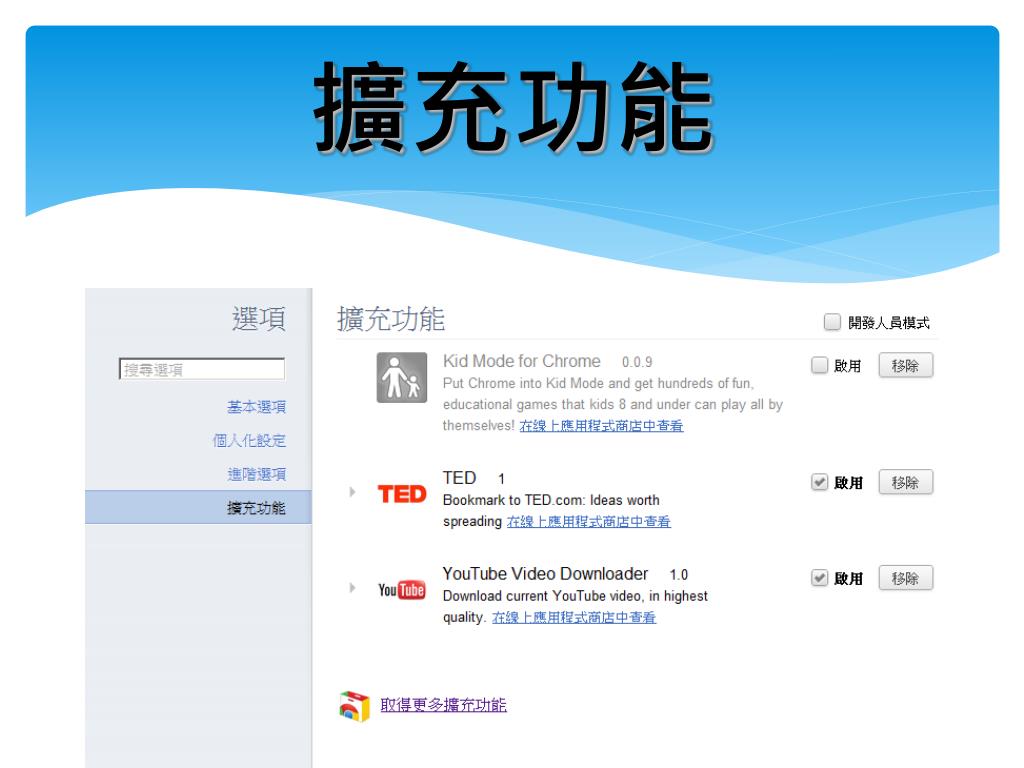Click the YouTube Video Downloader title text
Image resolution: width=1024 pixels, height=768 pixels.
coord(545,574)
